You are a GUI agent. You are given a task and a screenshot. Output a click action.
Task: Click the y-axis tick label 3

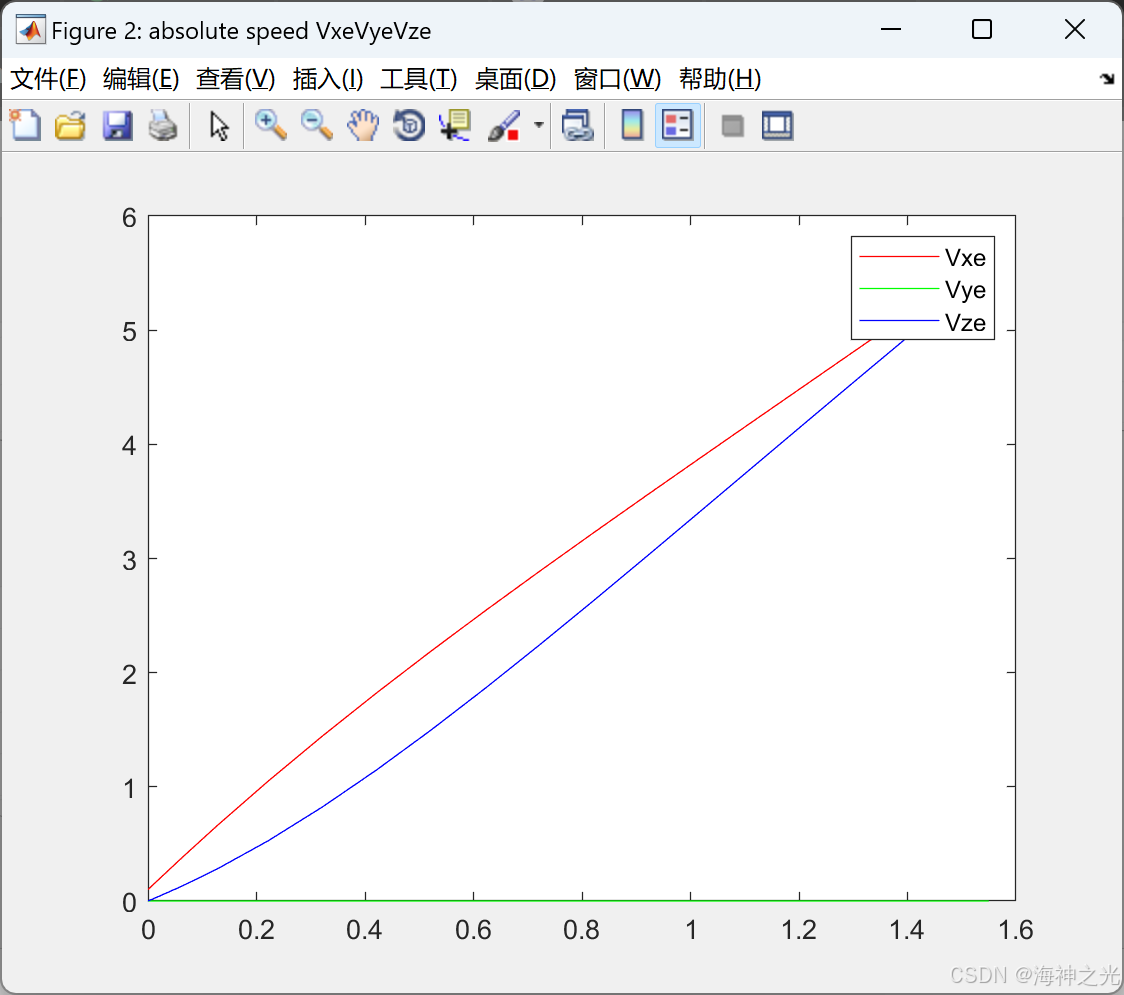pos(129,561)
